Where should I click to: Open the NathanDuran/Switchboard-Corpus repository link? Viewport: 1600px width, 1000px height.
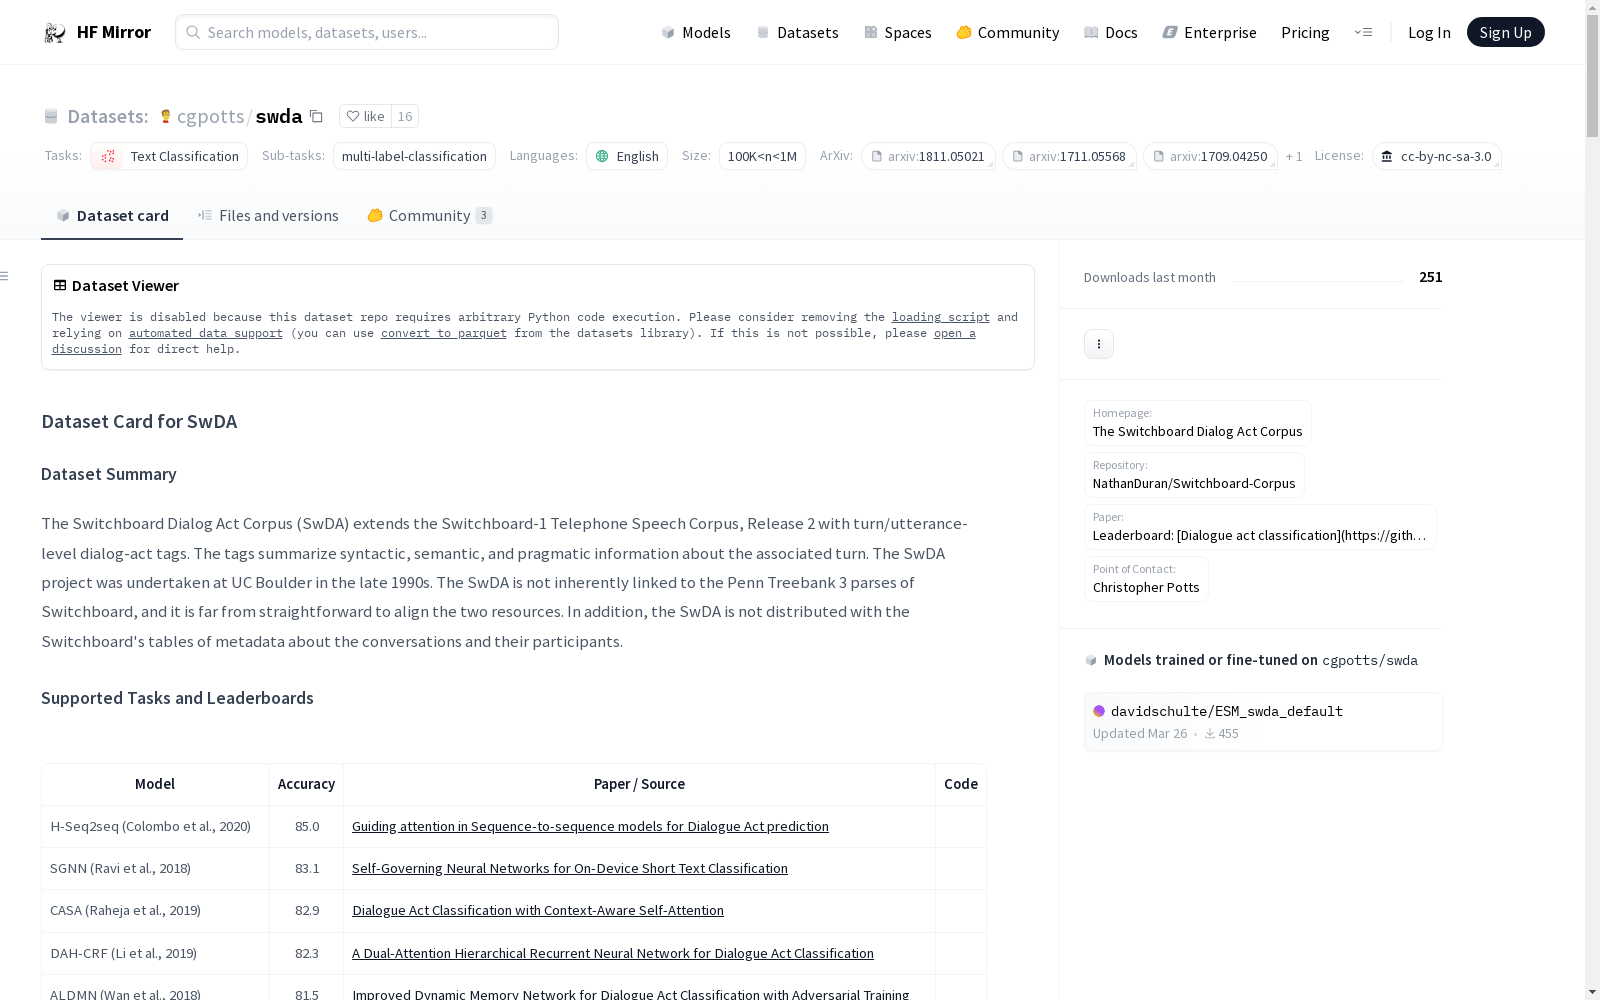(x=1194, y=483)
